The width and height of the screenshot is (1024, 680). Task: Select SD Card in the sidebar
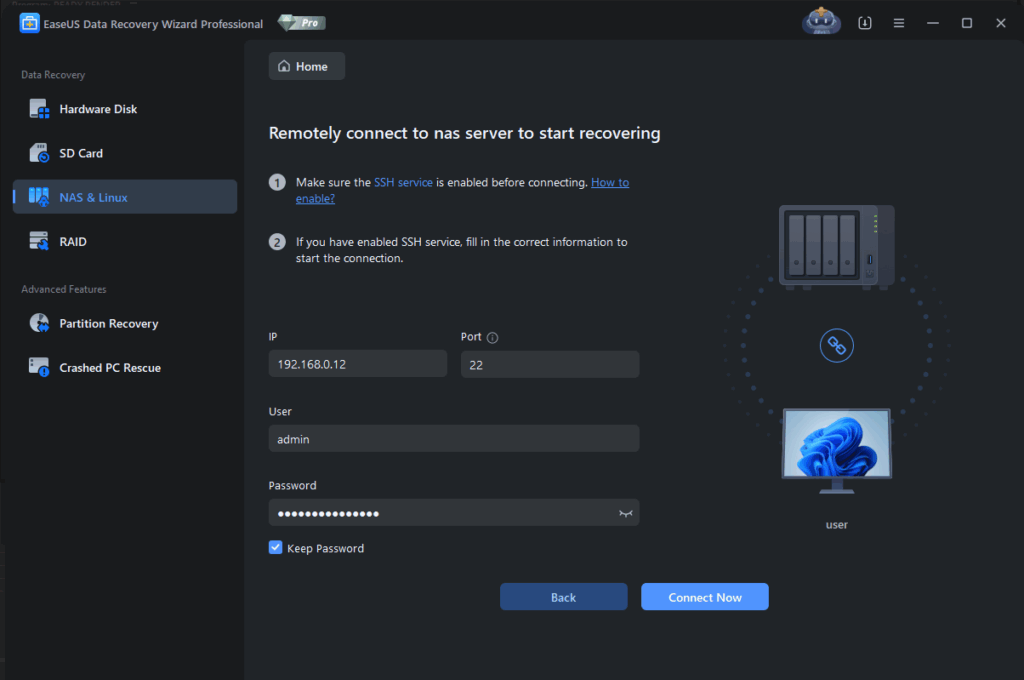(125, 154)
